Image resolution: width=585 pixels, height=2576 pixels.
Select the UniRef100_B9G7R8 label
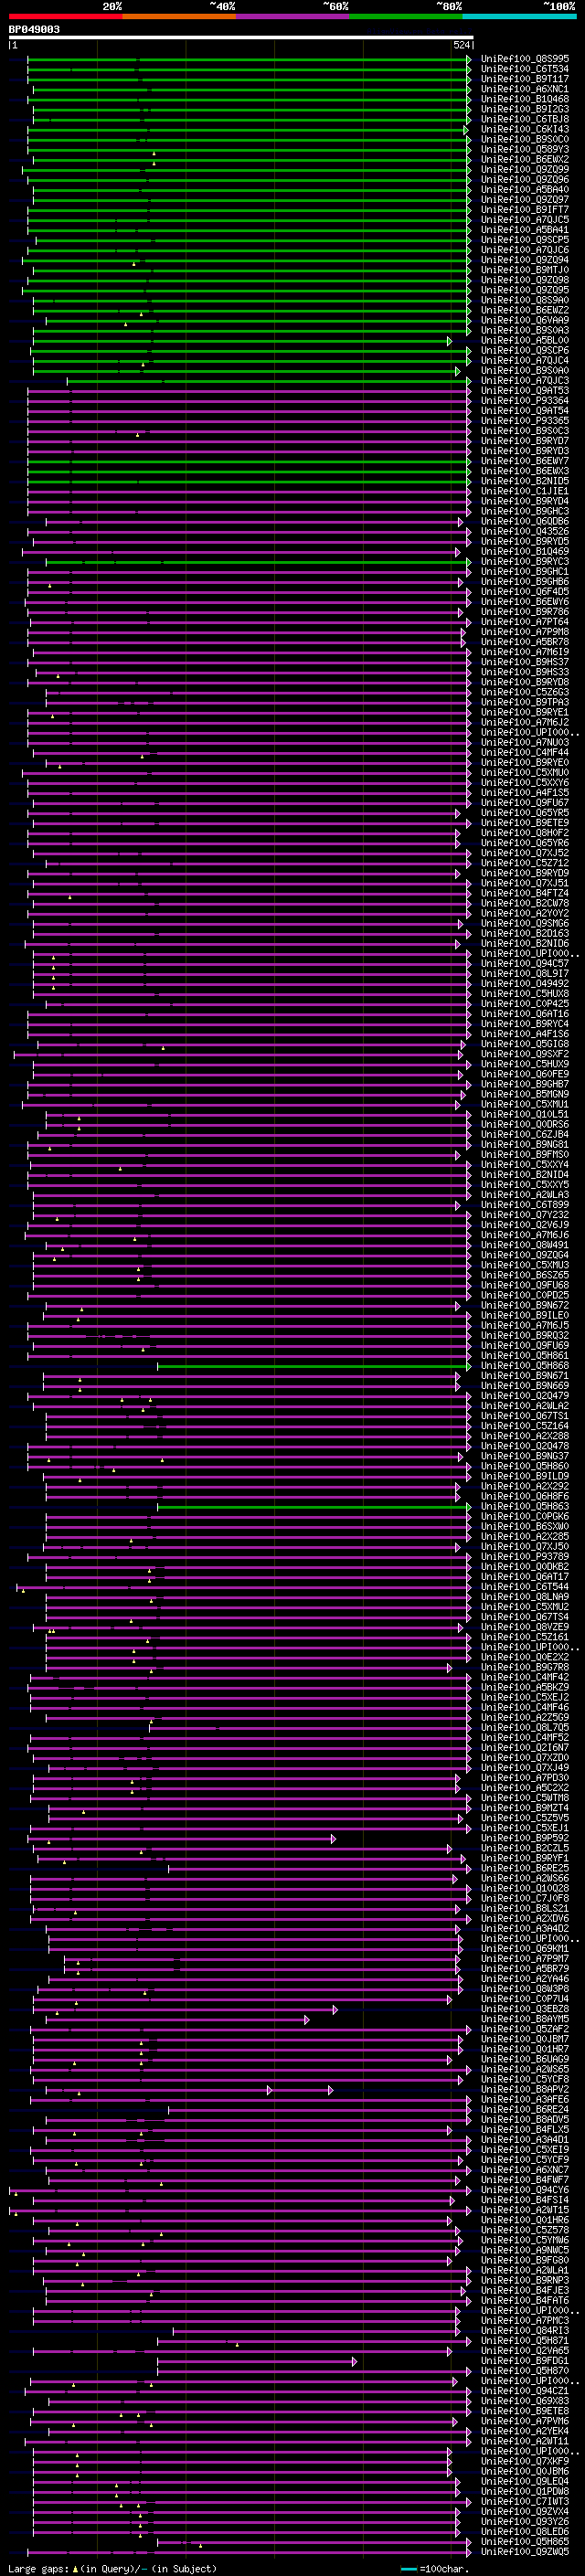pyautogui.click(x=525, y=1667)
